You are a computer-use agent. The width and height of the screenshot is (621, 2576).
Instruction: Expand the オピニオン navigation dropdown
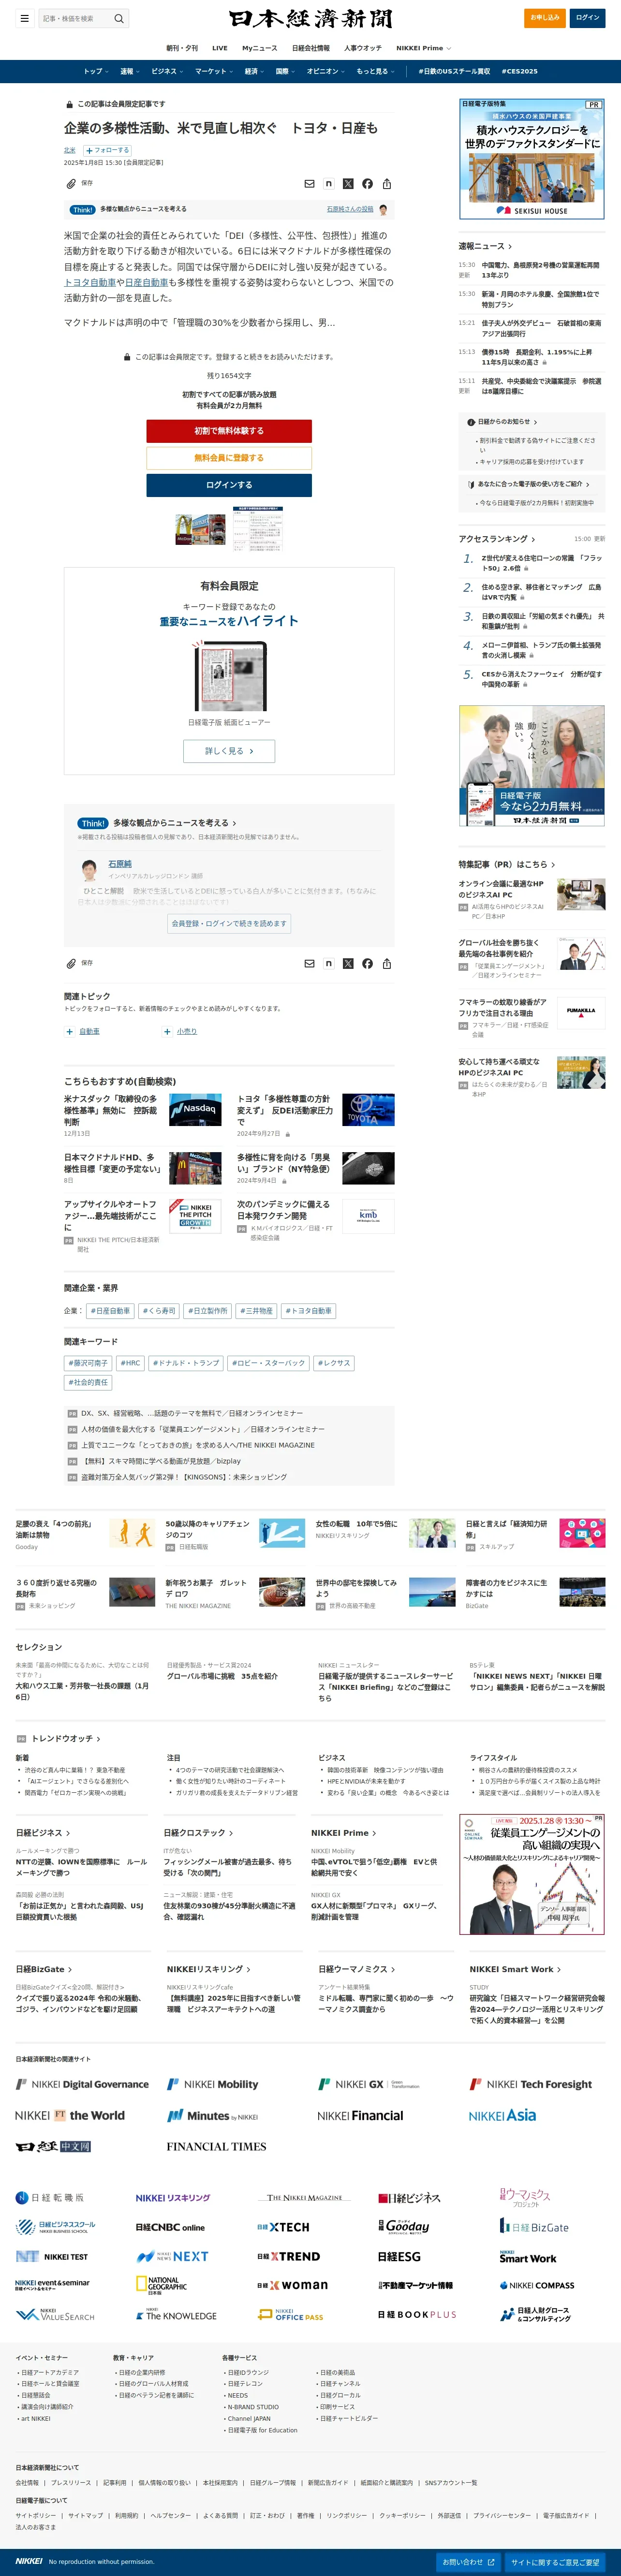pos(326,71)
